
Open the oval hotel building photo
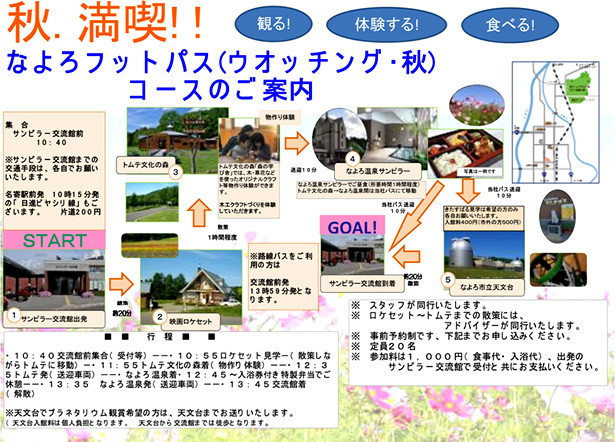[x=340, y=138]
